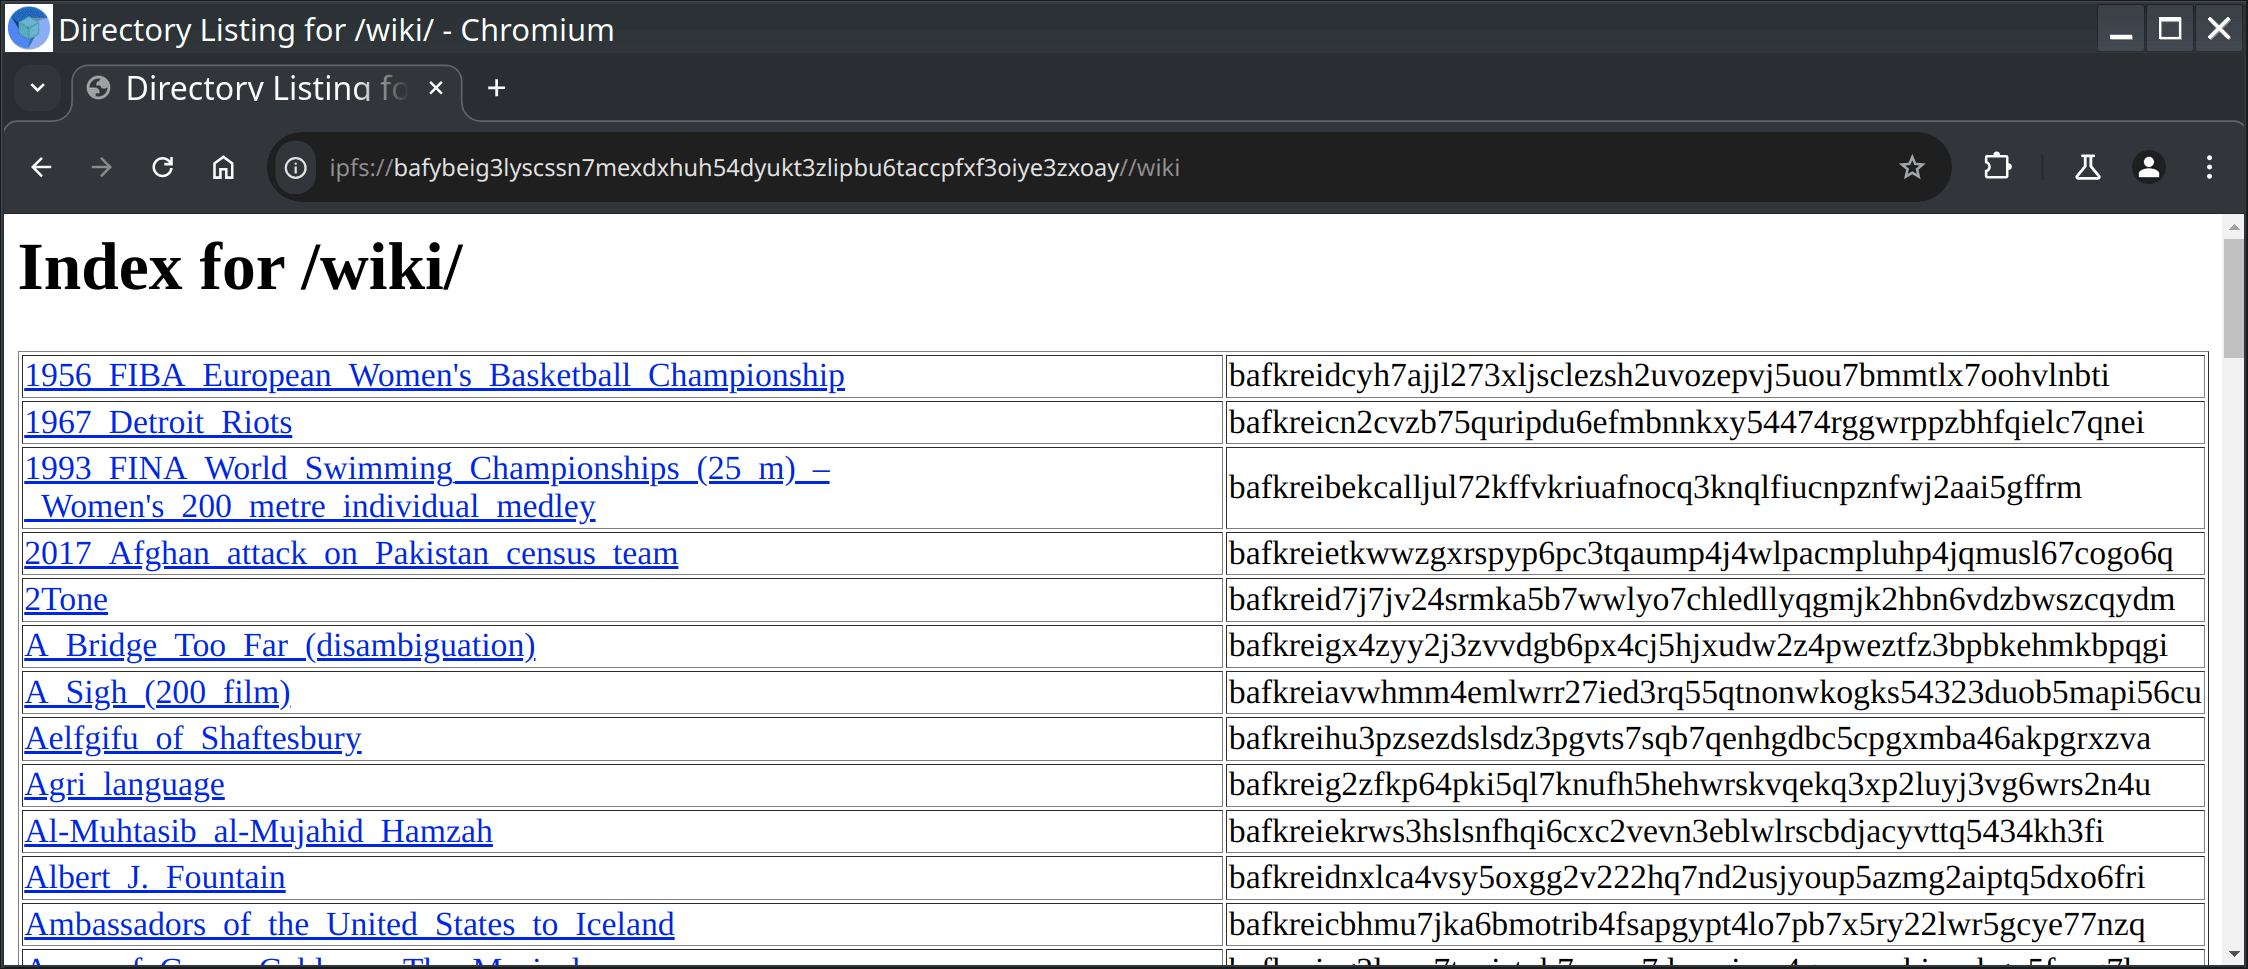Open the 2Tone article link
This screenshot has height=969, width=2248.
(65, 599)
